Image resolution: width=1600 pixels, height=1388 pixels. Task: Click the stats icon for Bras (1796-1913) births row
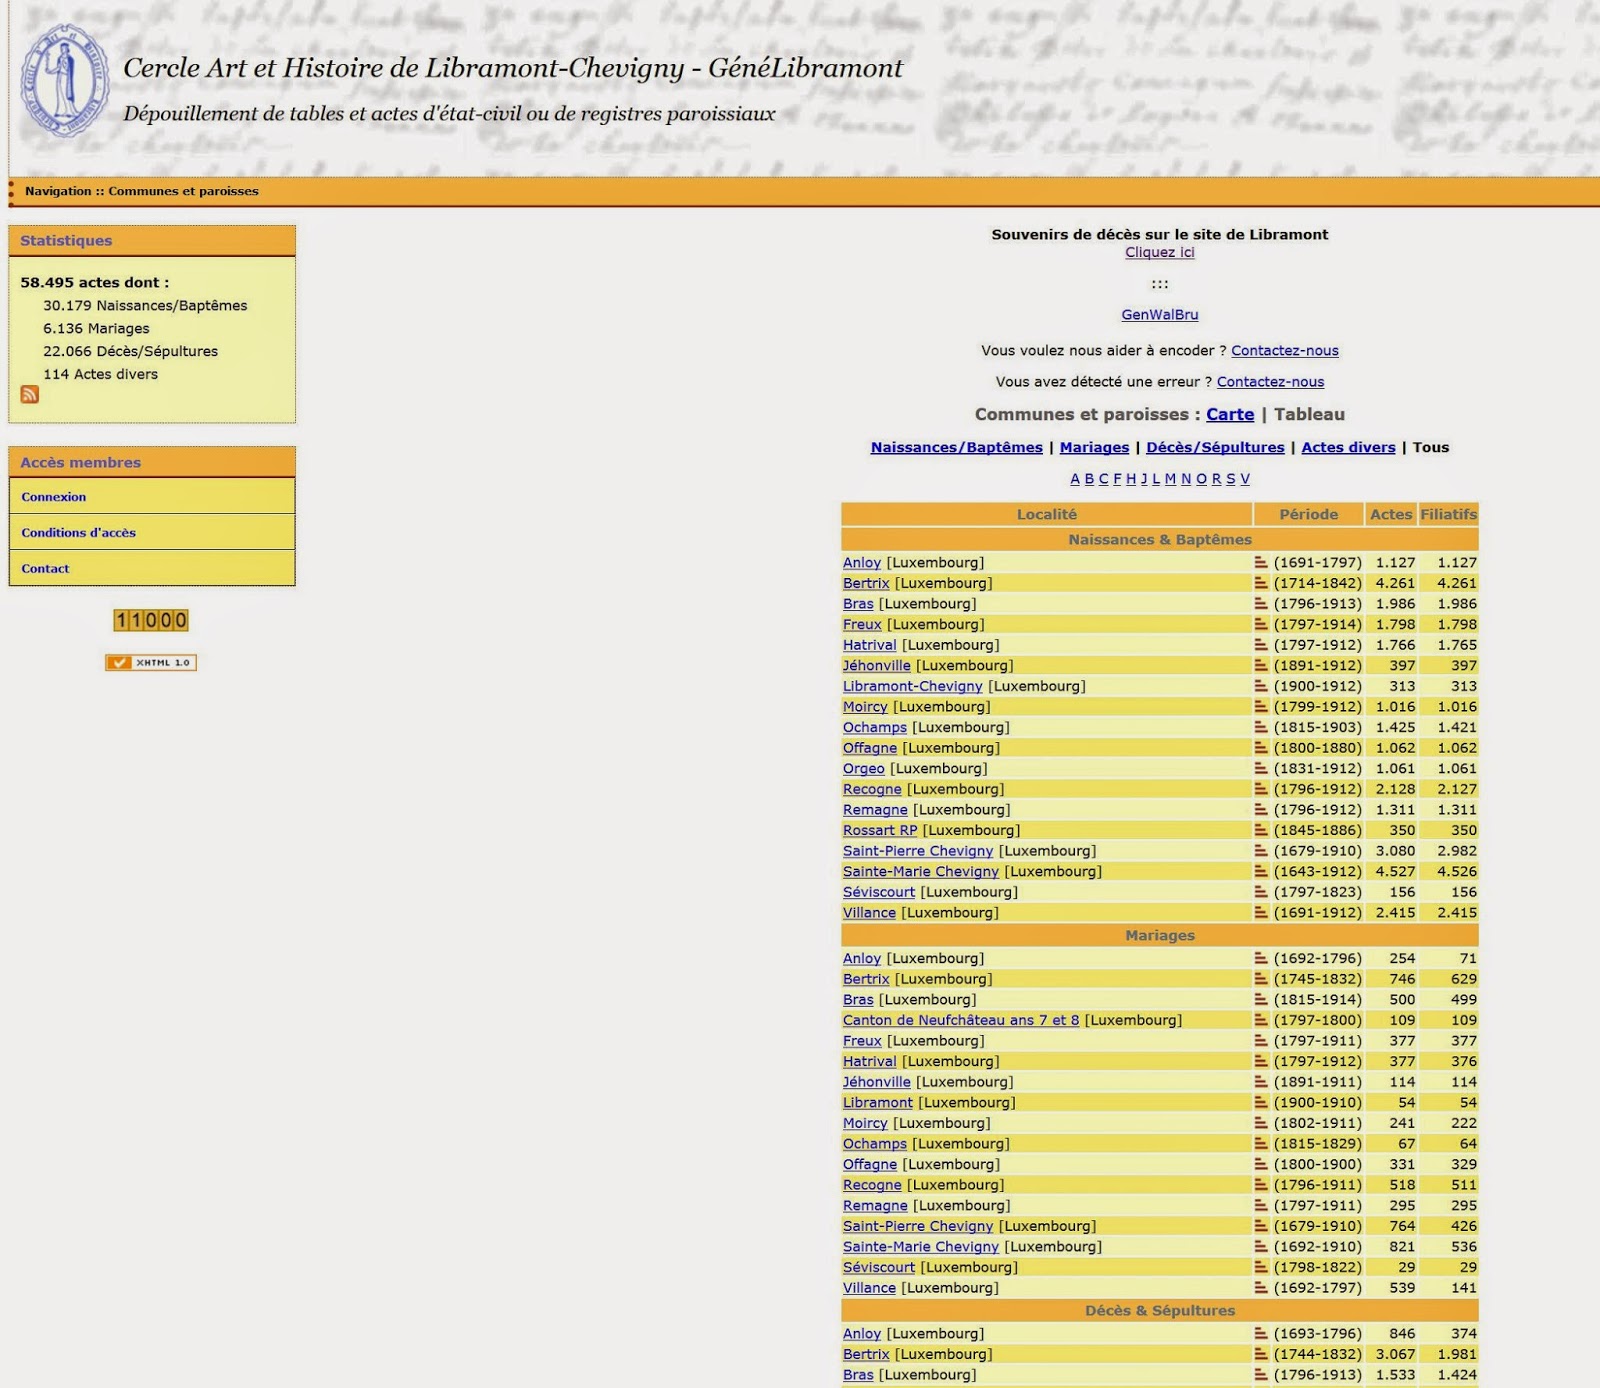point(1260,604)
